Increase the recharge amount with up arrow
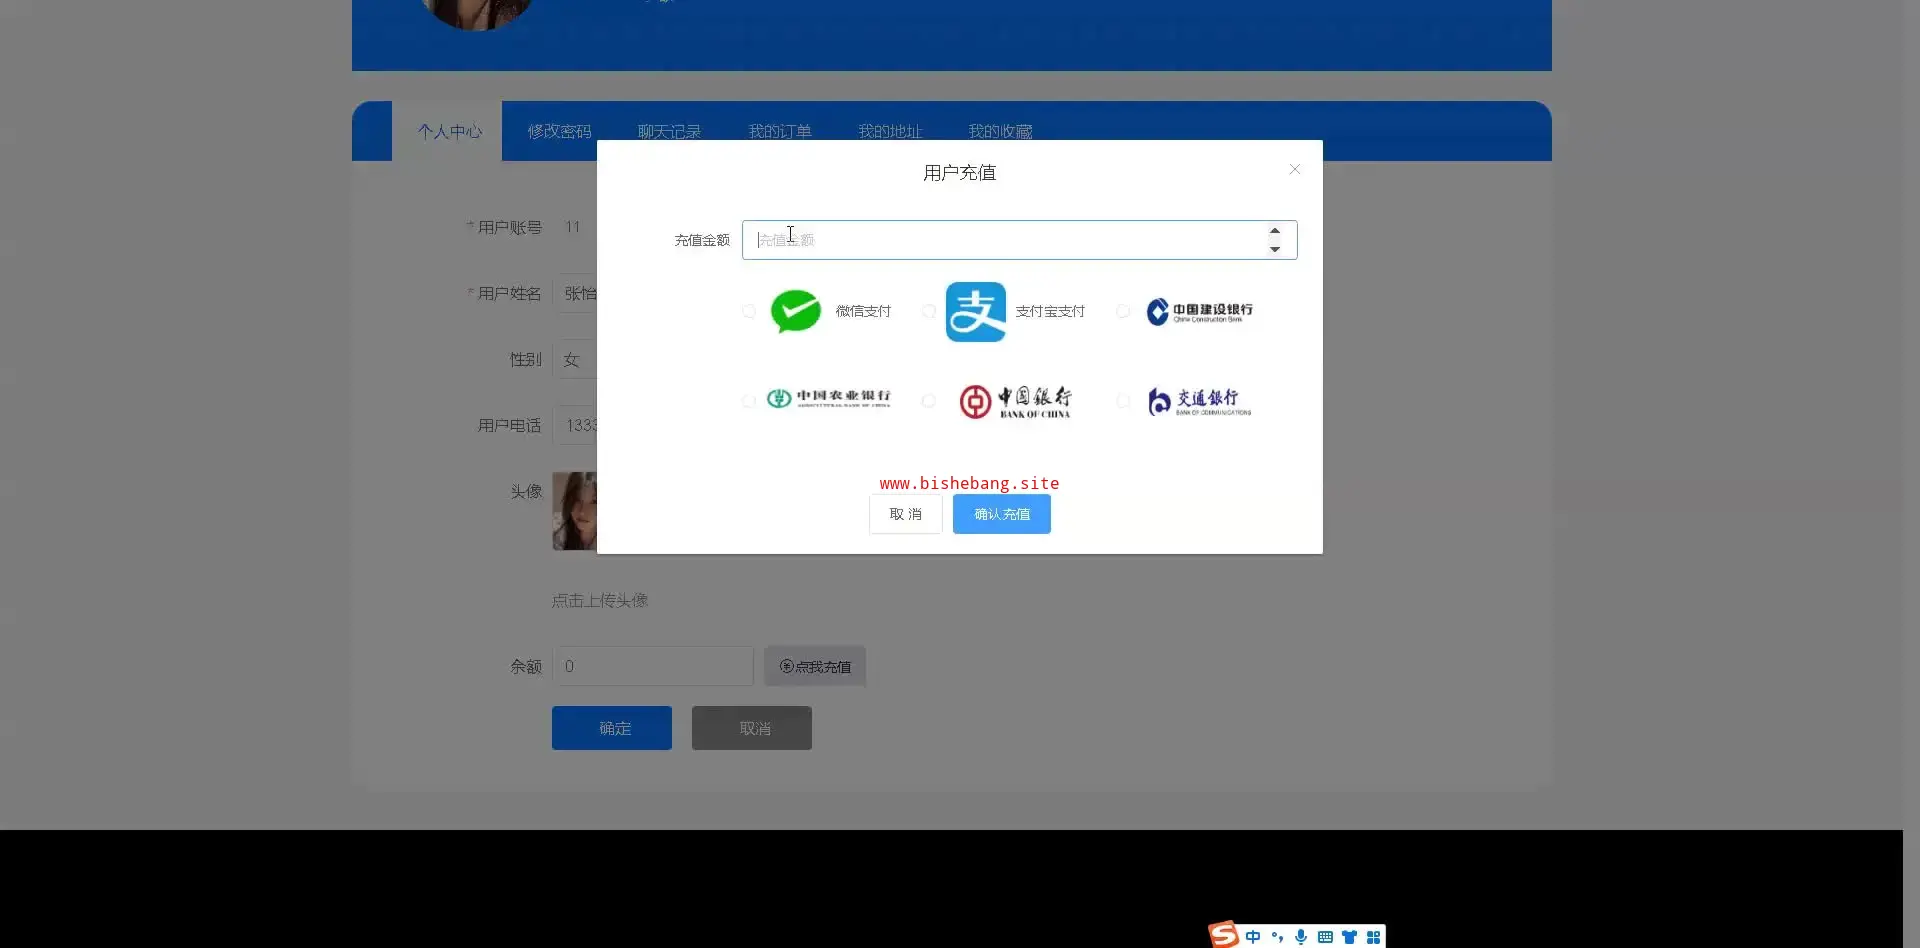 [x=1275, y=231]
